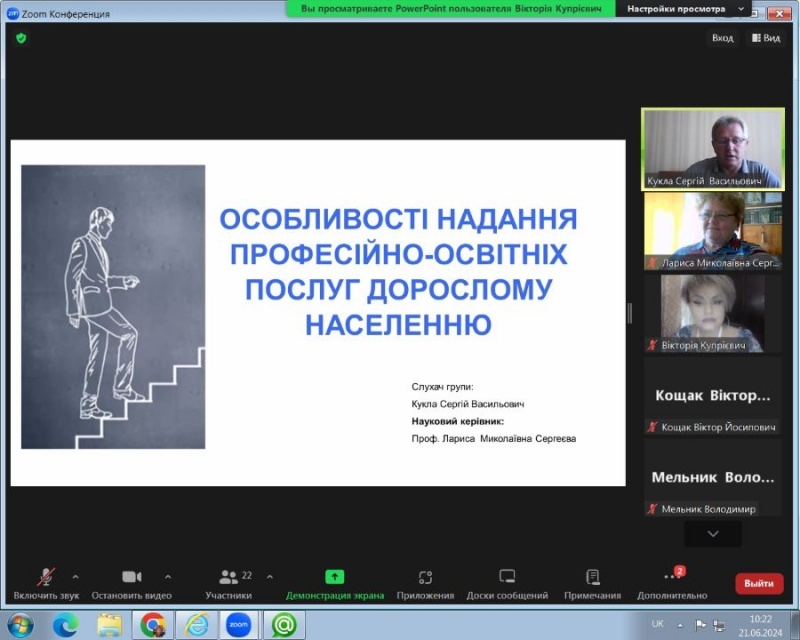Open Доски сообщений whiteboards

(507, 578)
